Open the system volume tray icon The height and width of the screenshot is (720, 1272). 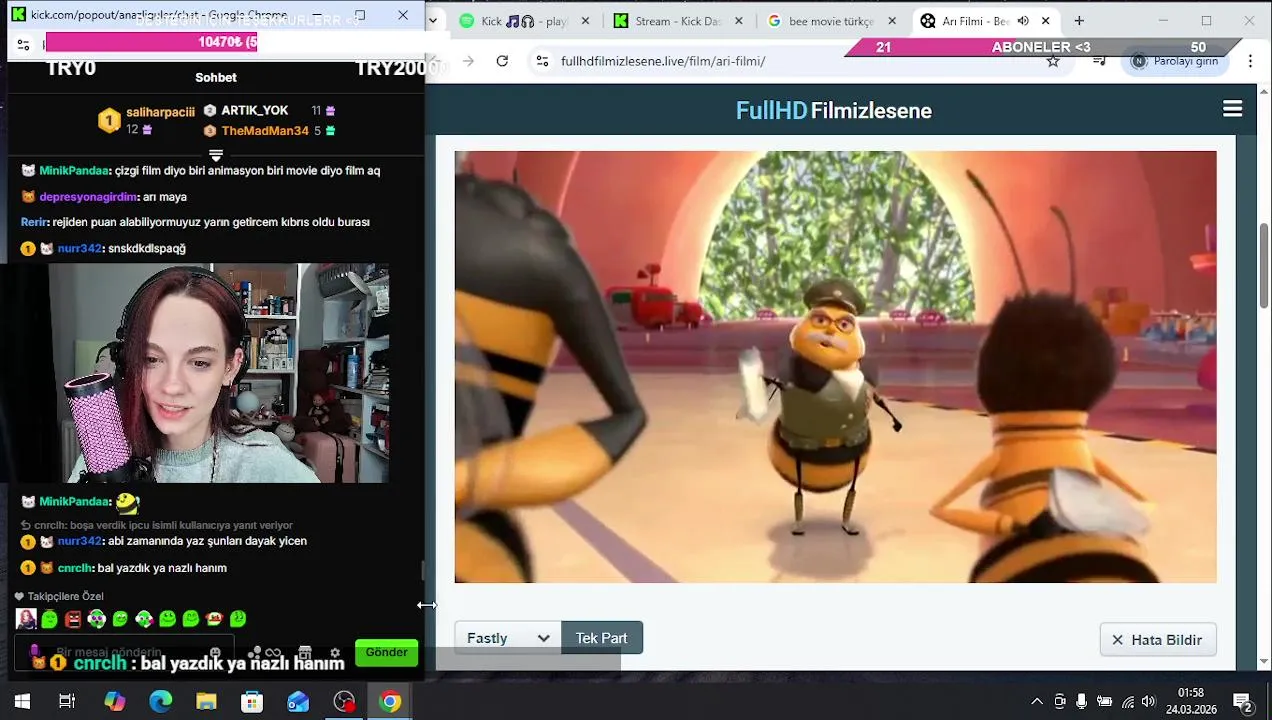point(1148,701)
